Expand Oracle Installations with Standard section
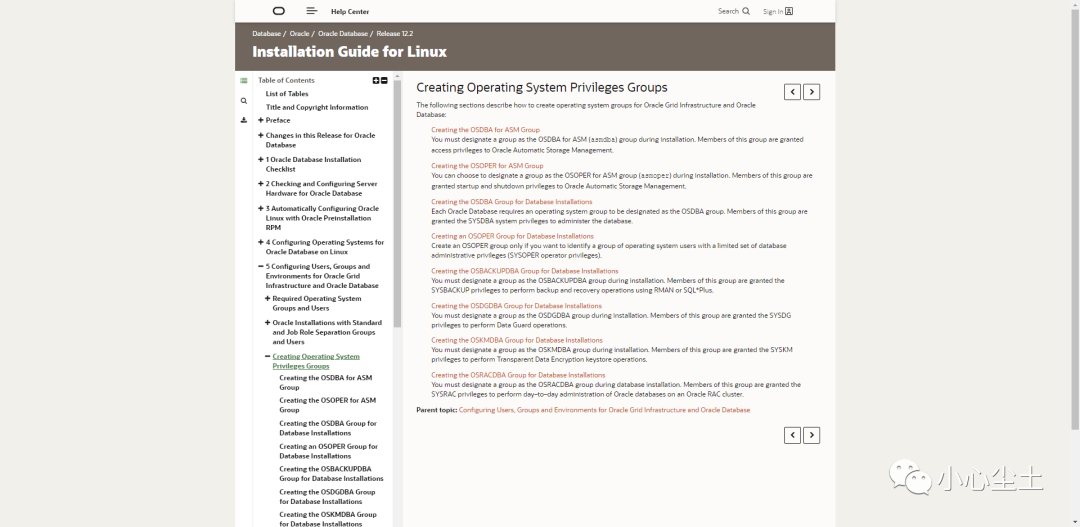Screen dimensions: 1080x527 point(267,322)
